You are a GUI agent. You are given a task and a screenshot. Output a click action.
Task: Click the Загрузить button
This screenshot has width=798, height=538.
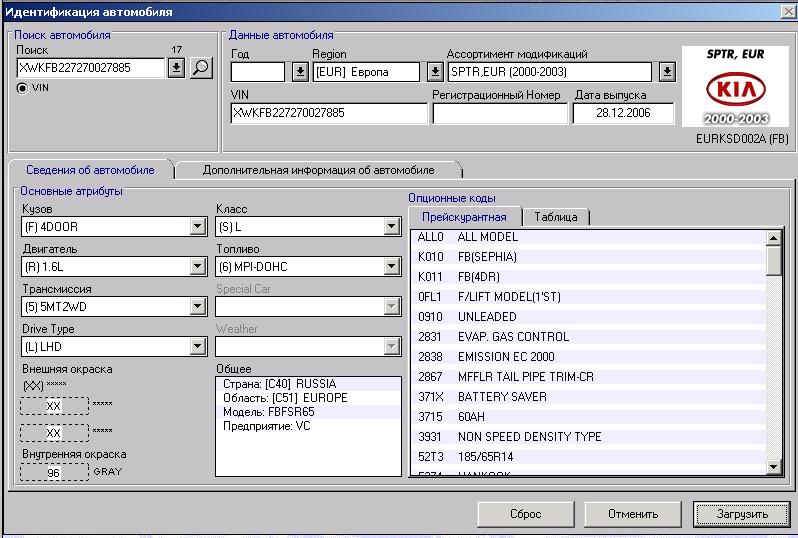(x=740, y=514)
